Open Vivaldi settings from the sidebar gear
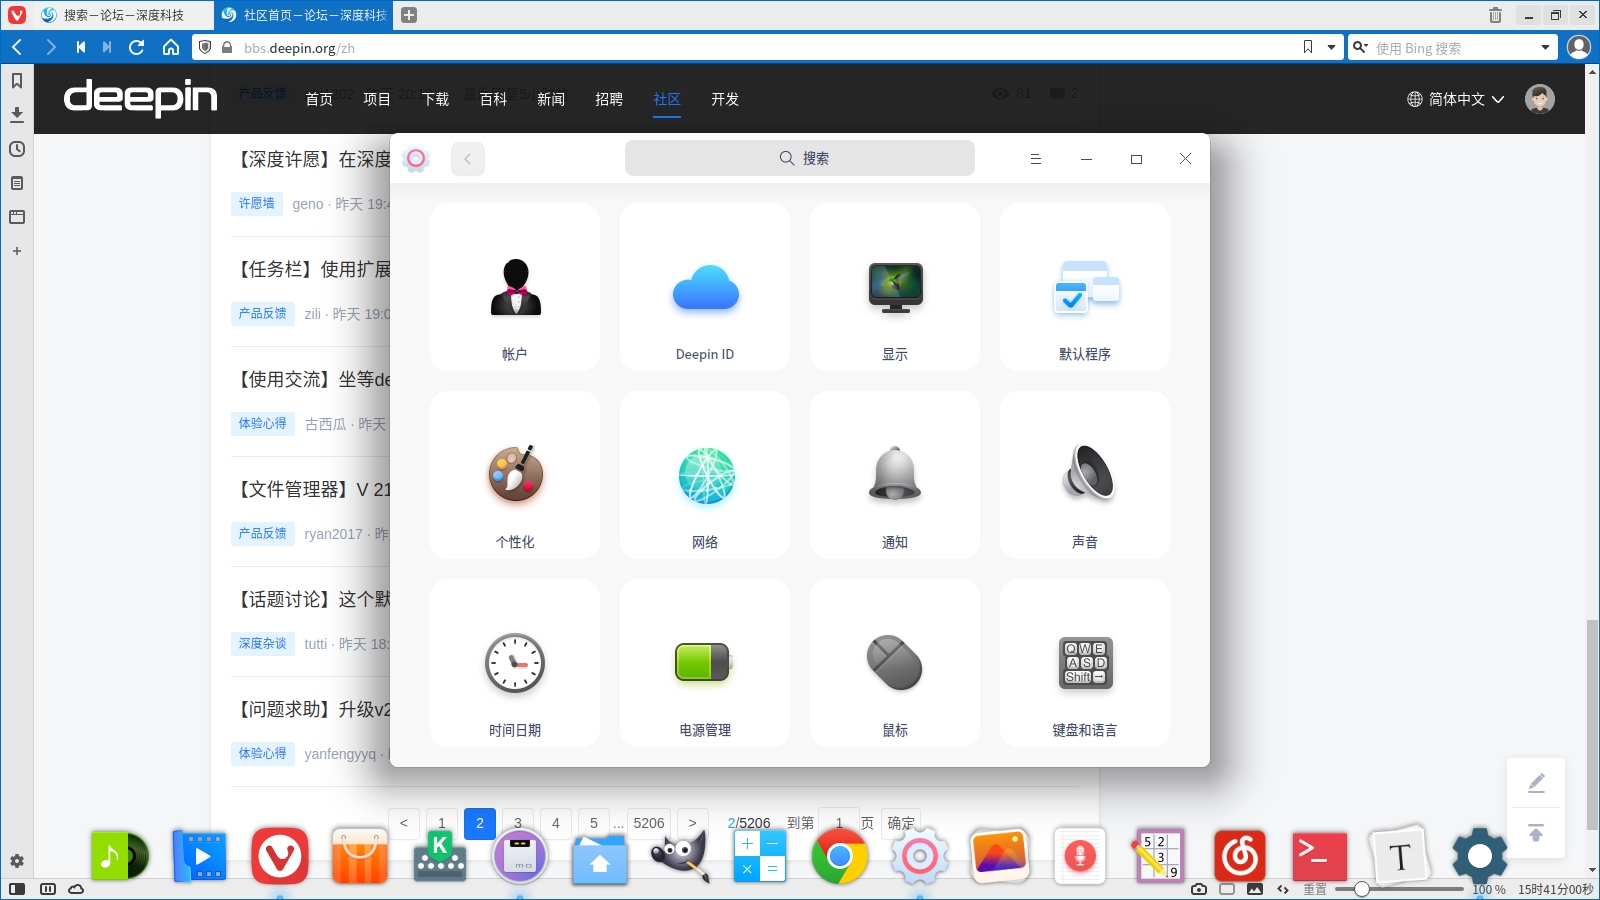1600x900 pixels. pos(17,861)
